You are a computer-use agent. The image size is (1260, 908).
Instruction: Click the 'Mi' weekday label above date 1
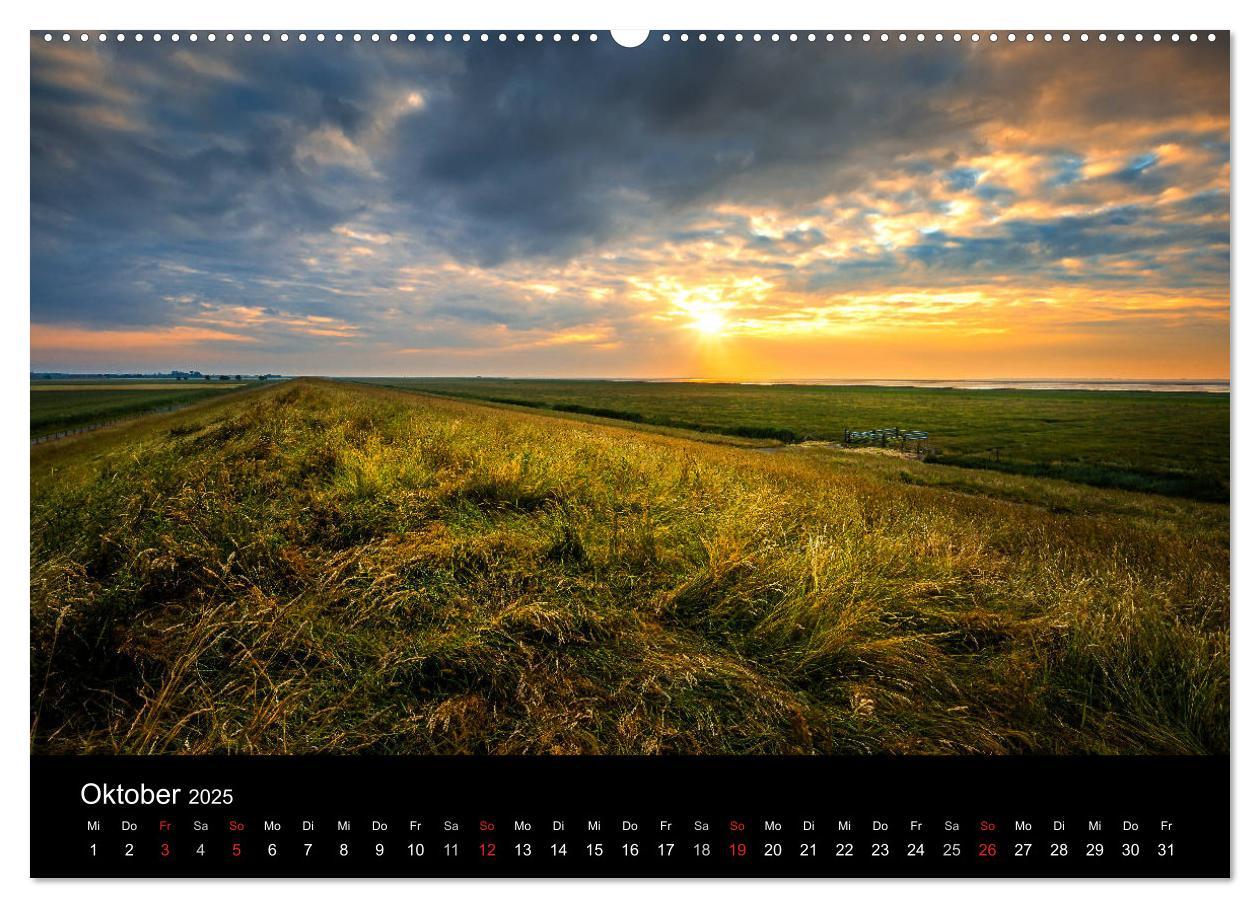pyautogui.click(x=94, y=826)
